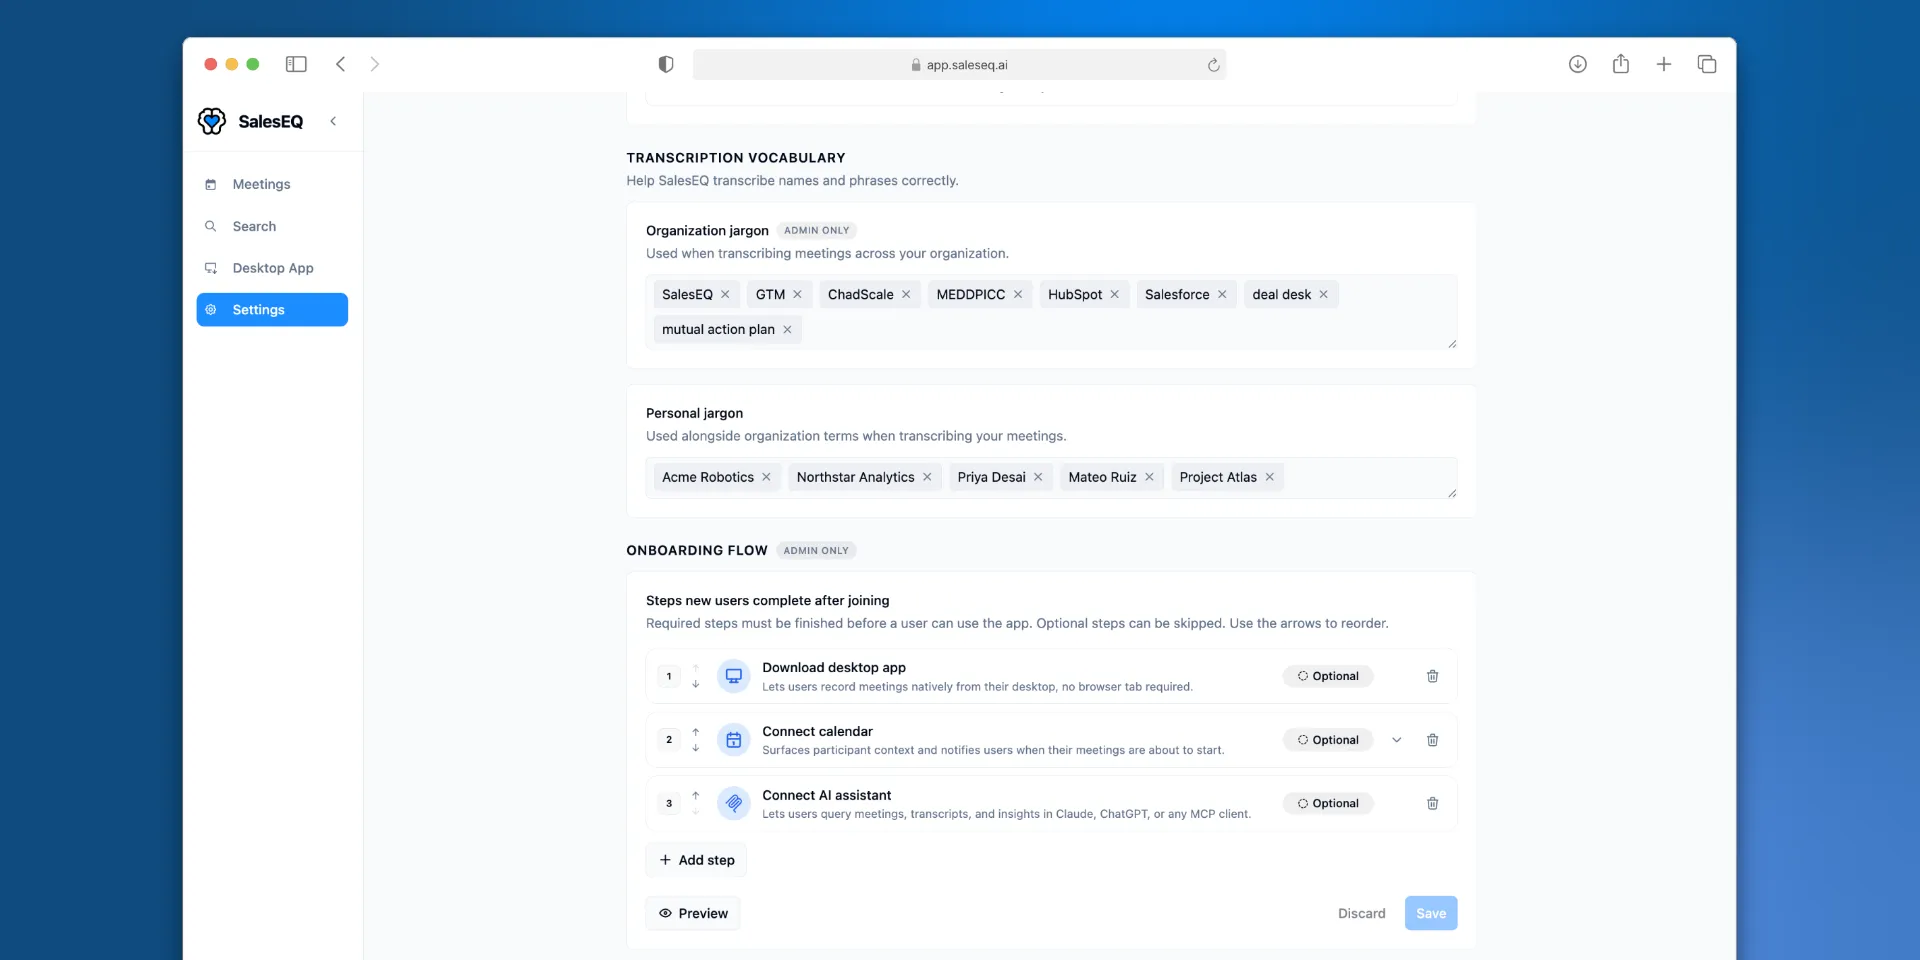Remove the deal desk jargon tag
This screenshot has width=1920, height=960.
coord(1324,294)
